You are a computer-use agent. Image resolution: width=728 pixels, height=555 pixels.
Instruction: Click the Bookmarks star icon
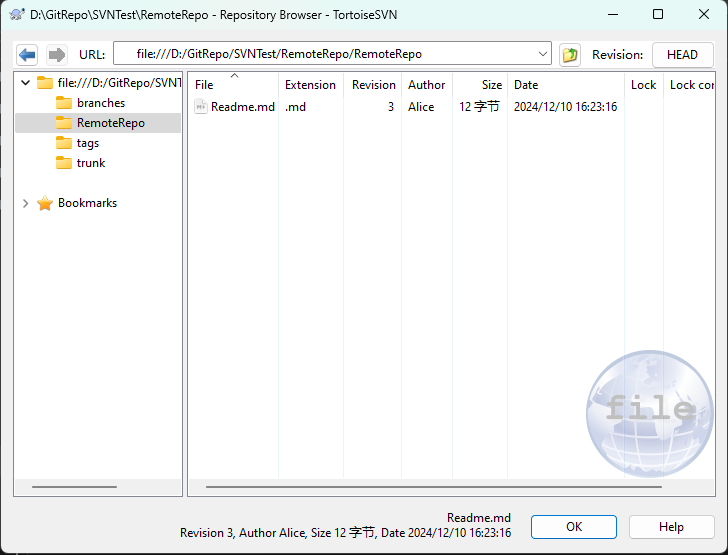click(45, 203)
